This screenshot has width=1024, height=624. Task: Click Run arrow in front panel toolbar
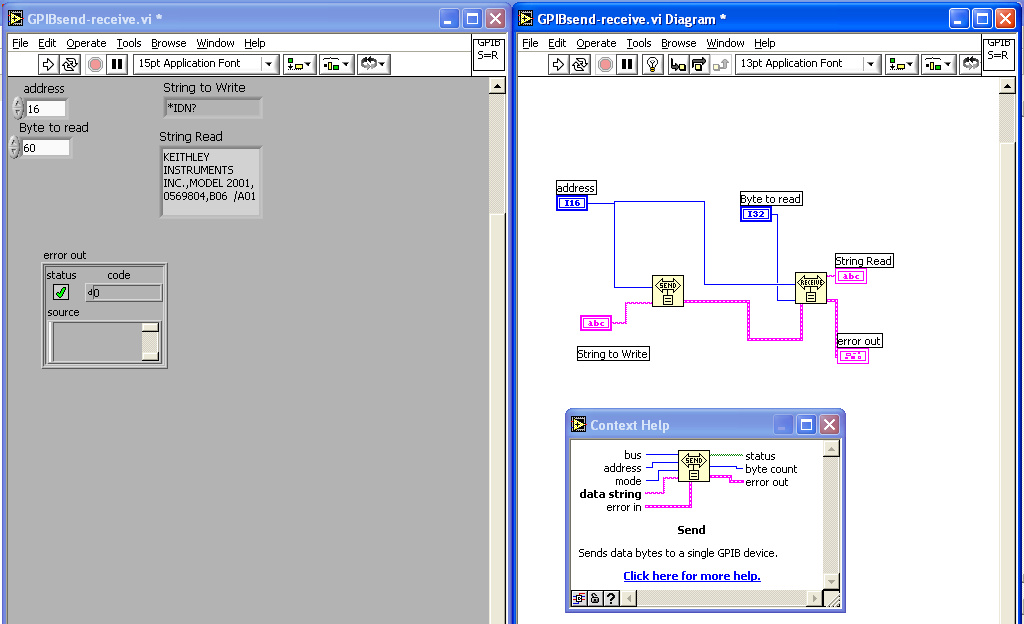tap(48, 64)
